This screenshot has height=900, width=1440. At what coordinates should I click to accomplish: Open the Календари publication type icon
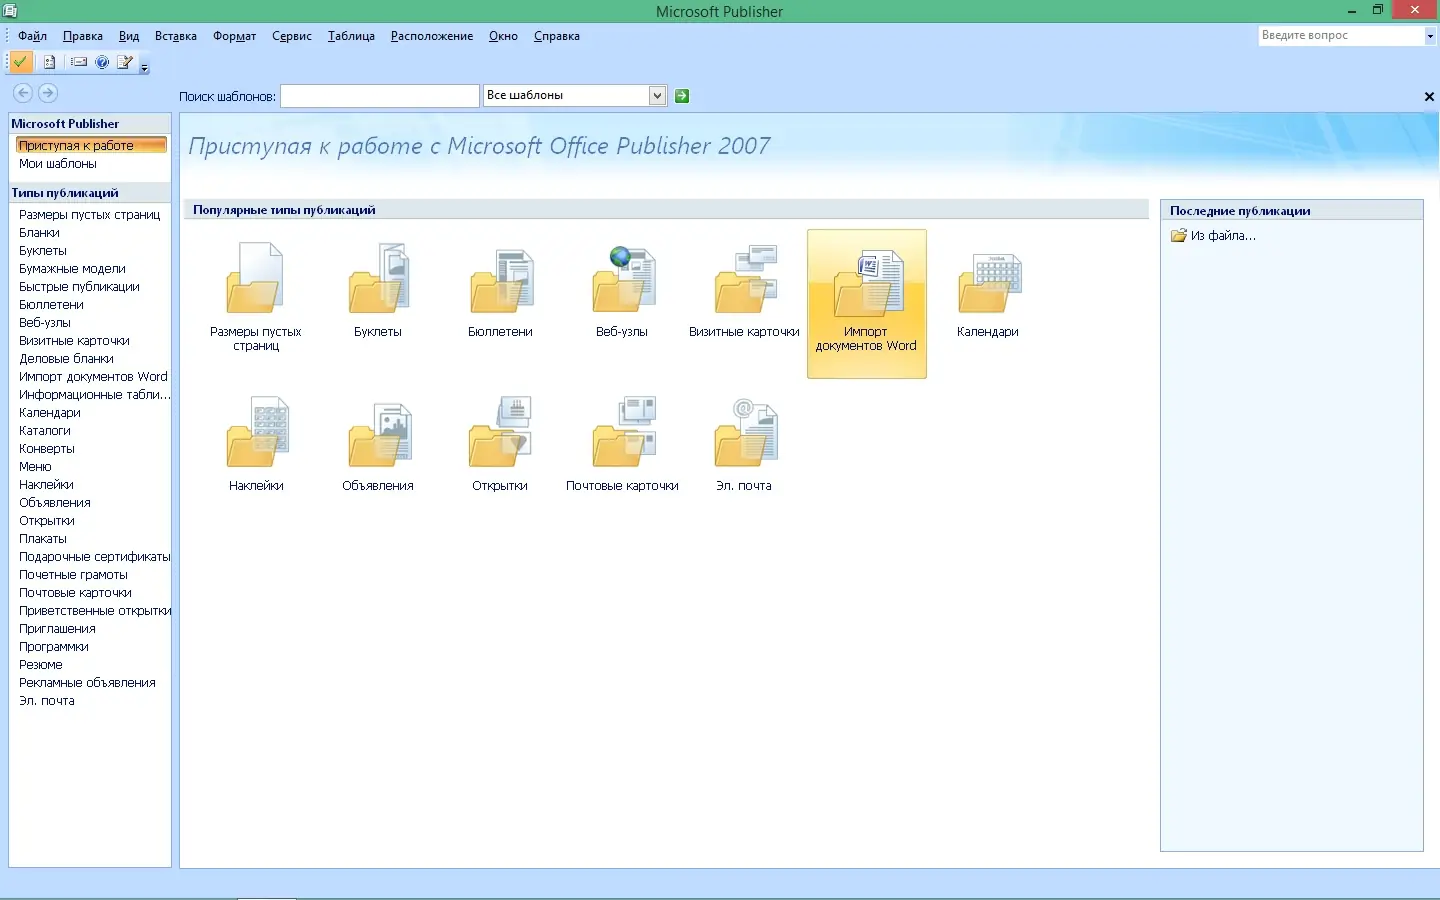click(988, 282)
